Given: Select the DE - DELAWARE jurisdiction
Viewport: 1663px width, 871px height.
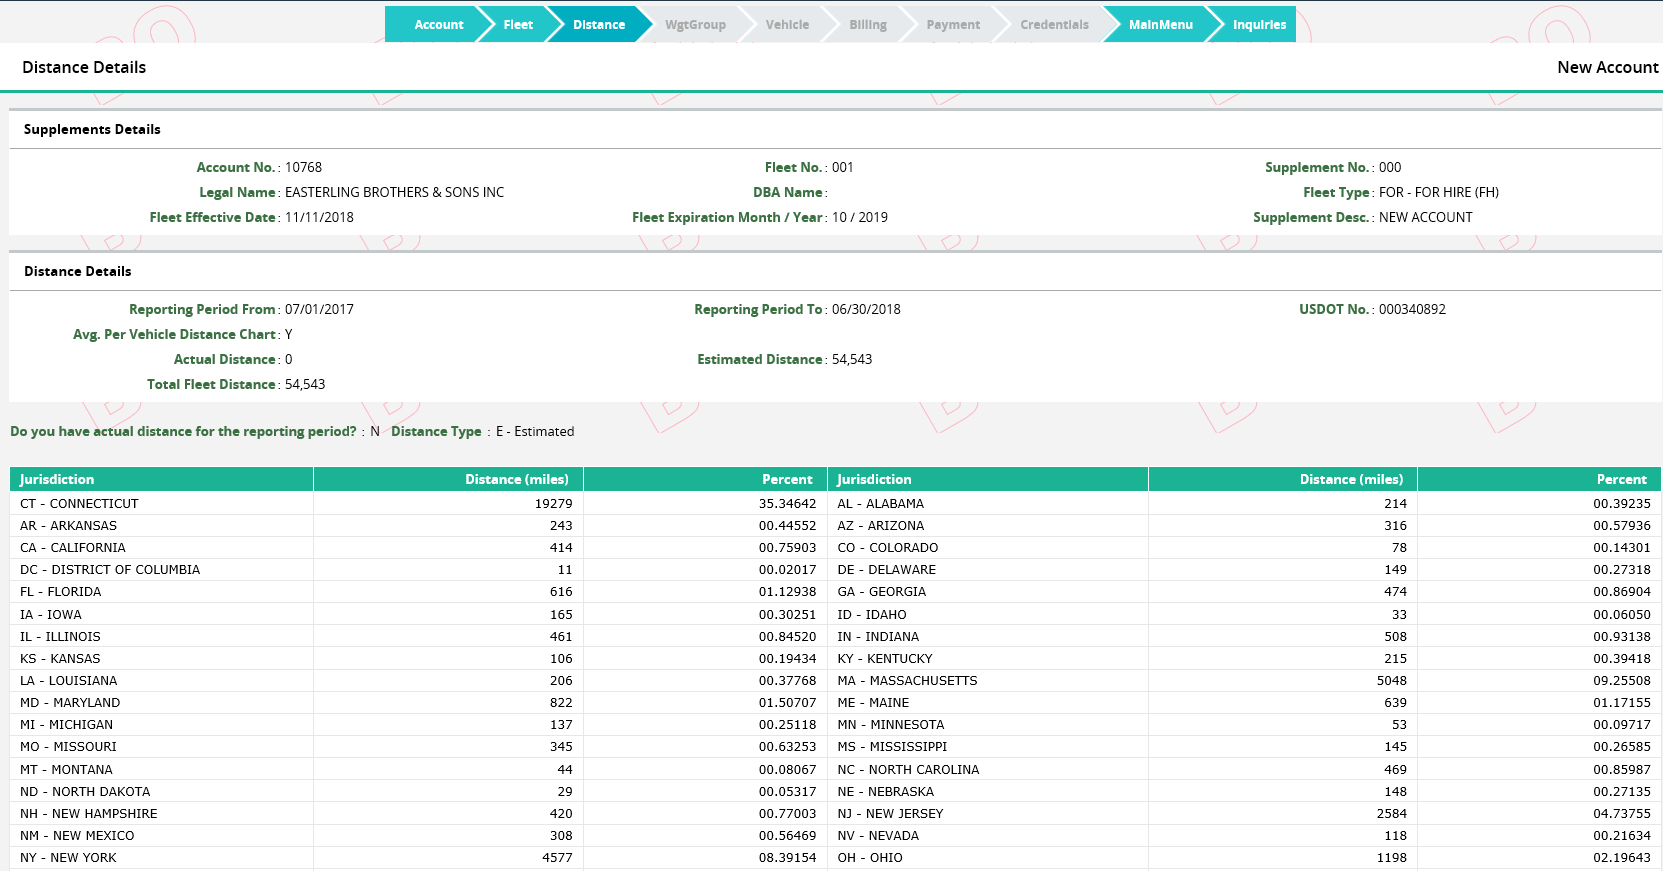Looking at the screenshot, I should pos(886,569).
